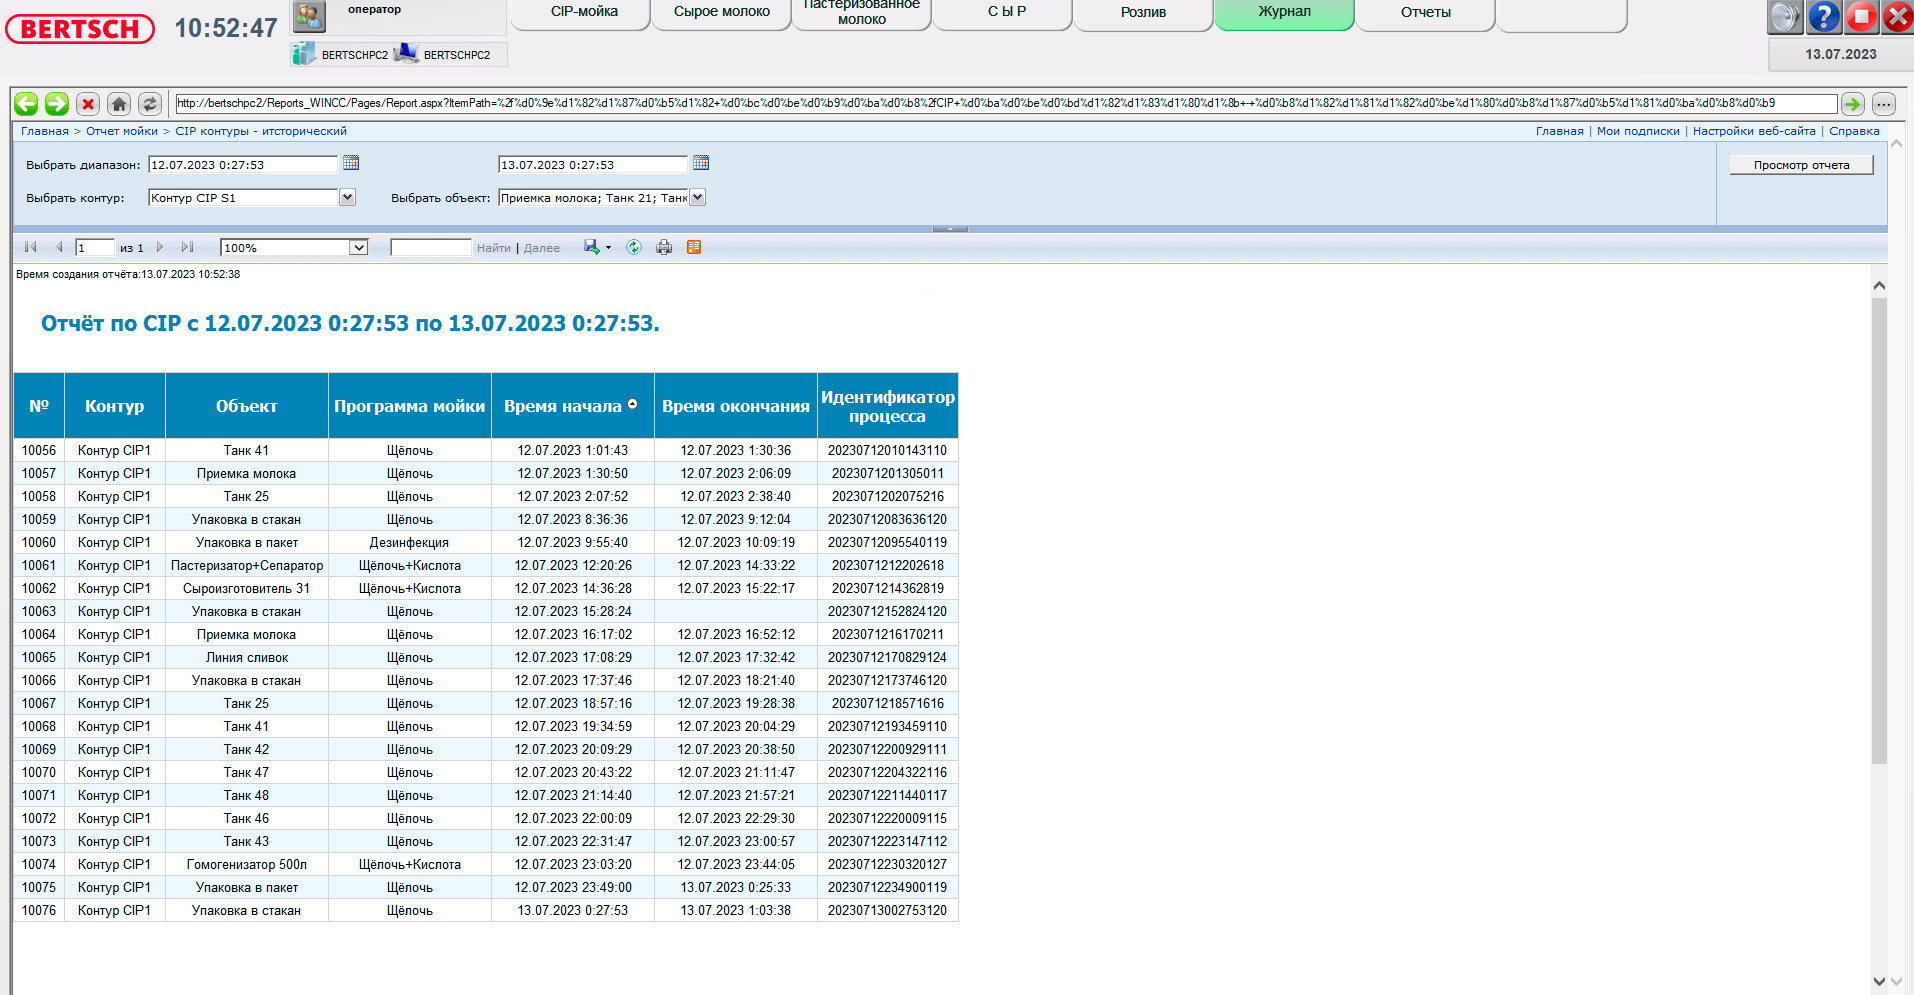Viewport: 1914px width, 995px height.
Task: Stop loading with the red X icon
Action: (x=88, y=103)
